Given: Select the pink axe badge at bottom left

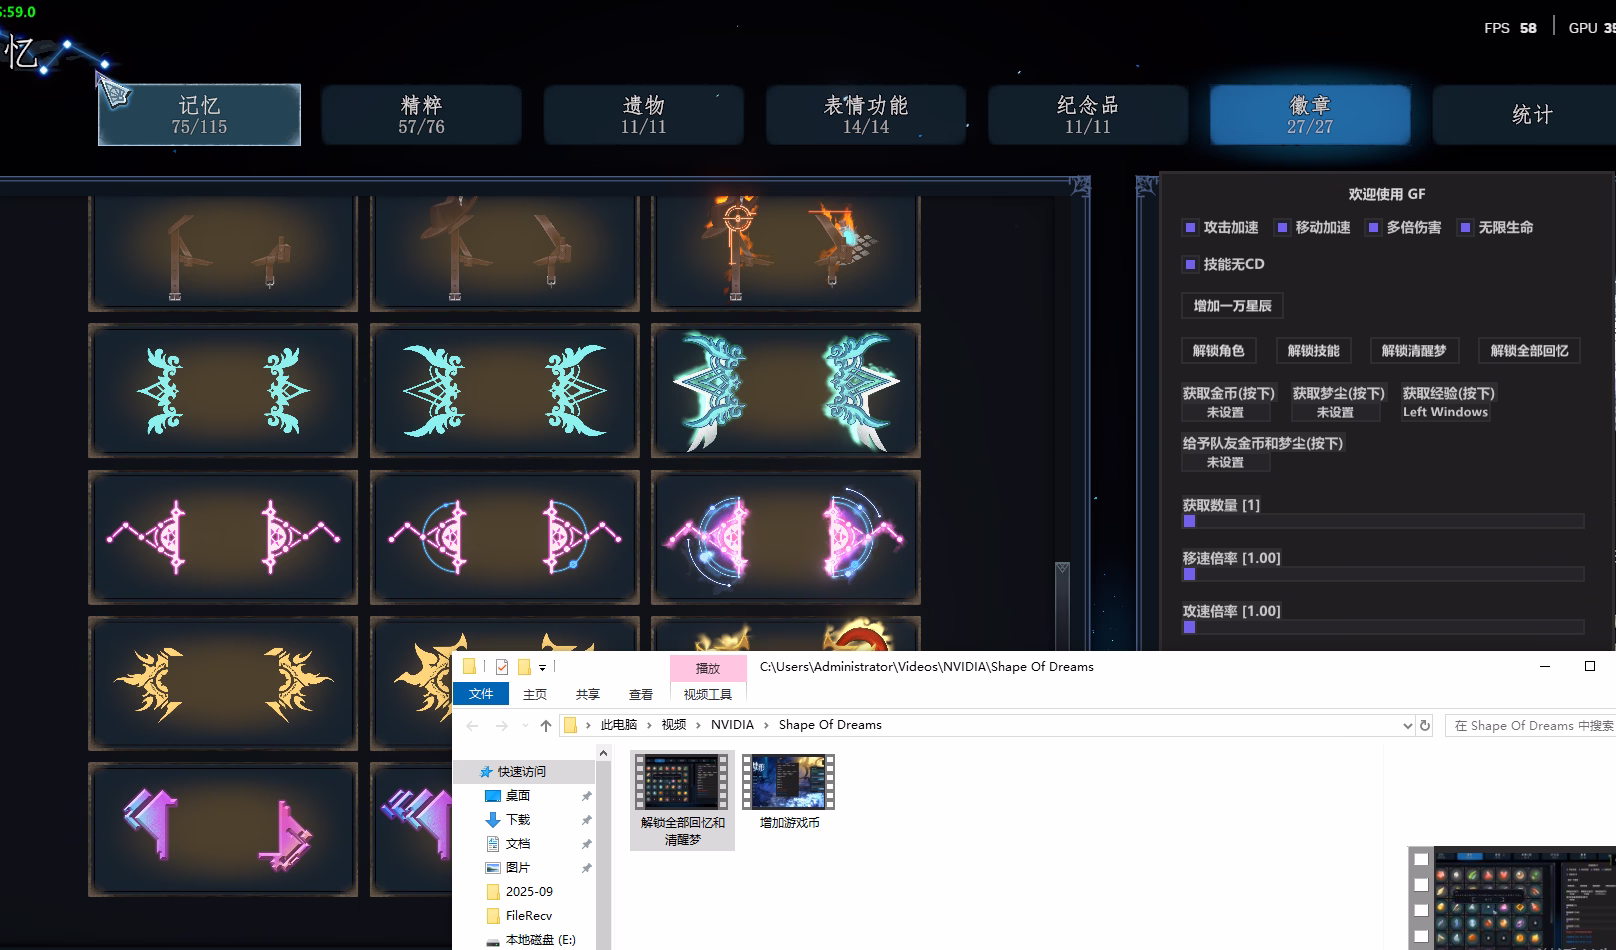Looking at the screenshot, I should coord(222,828).
